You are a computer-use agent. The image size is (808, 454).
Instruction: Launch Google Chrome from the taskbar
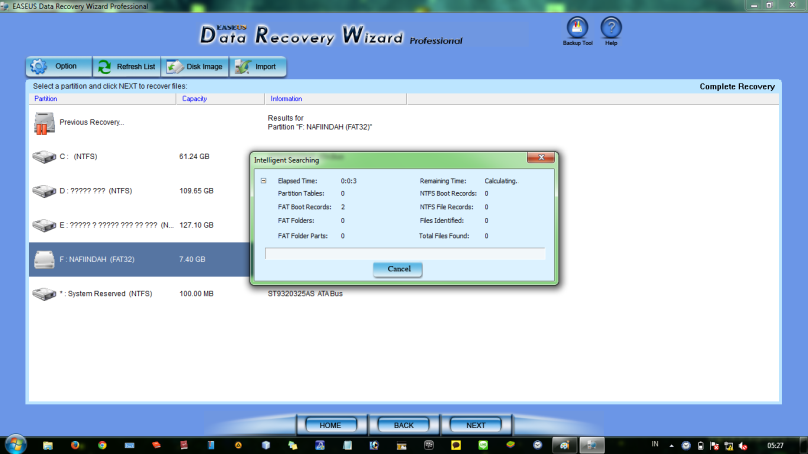point(103,445)
